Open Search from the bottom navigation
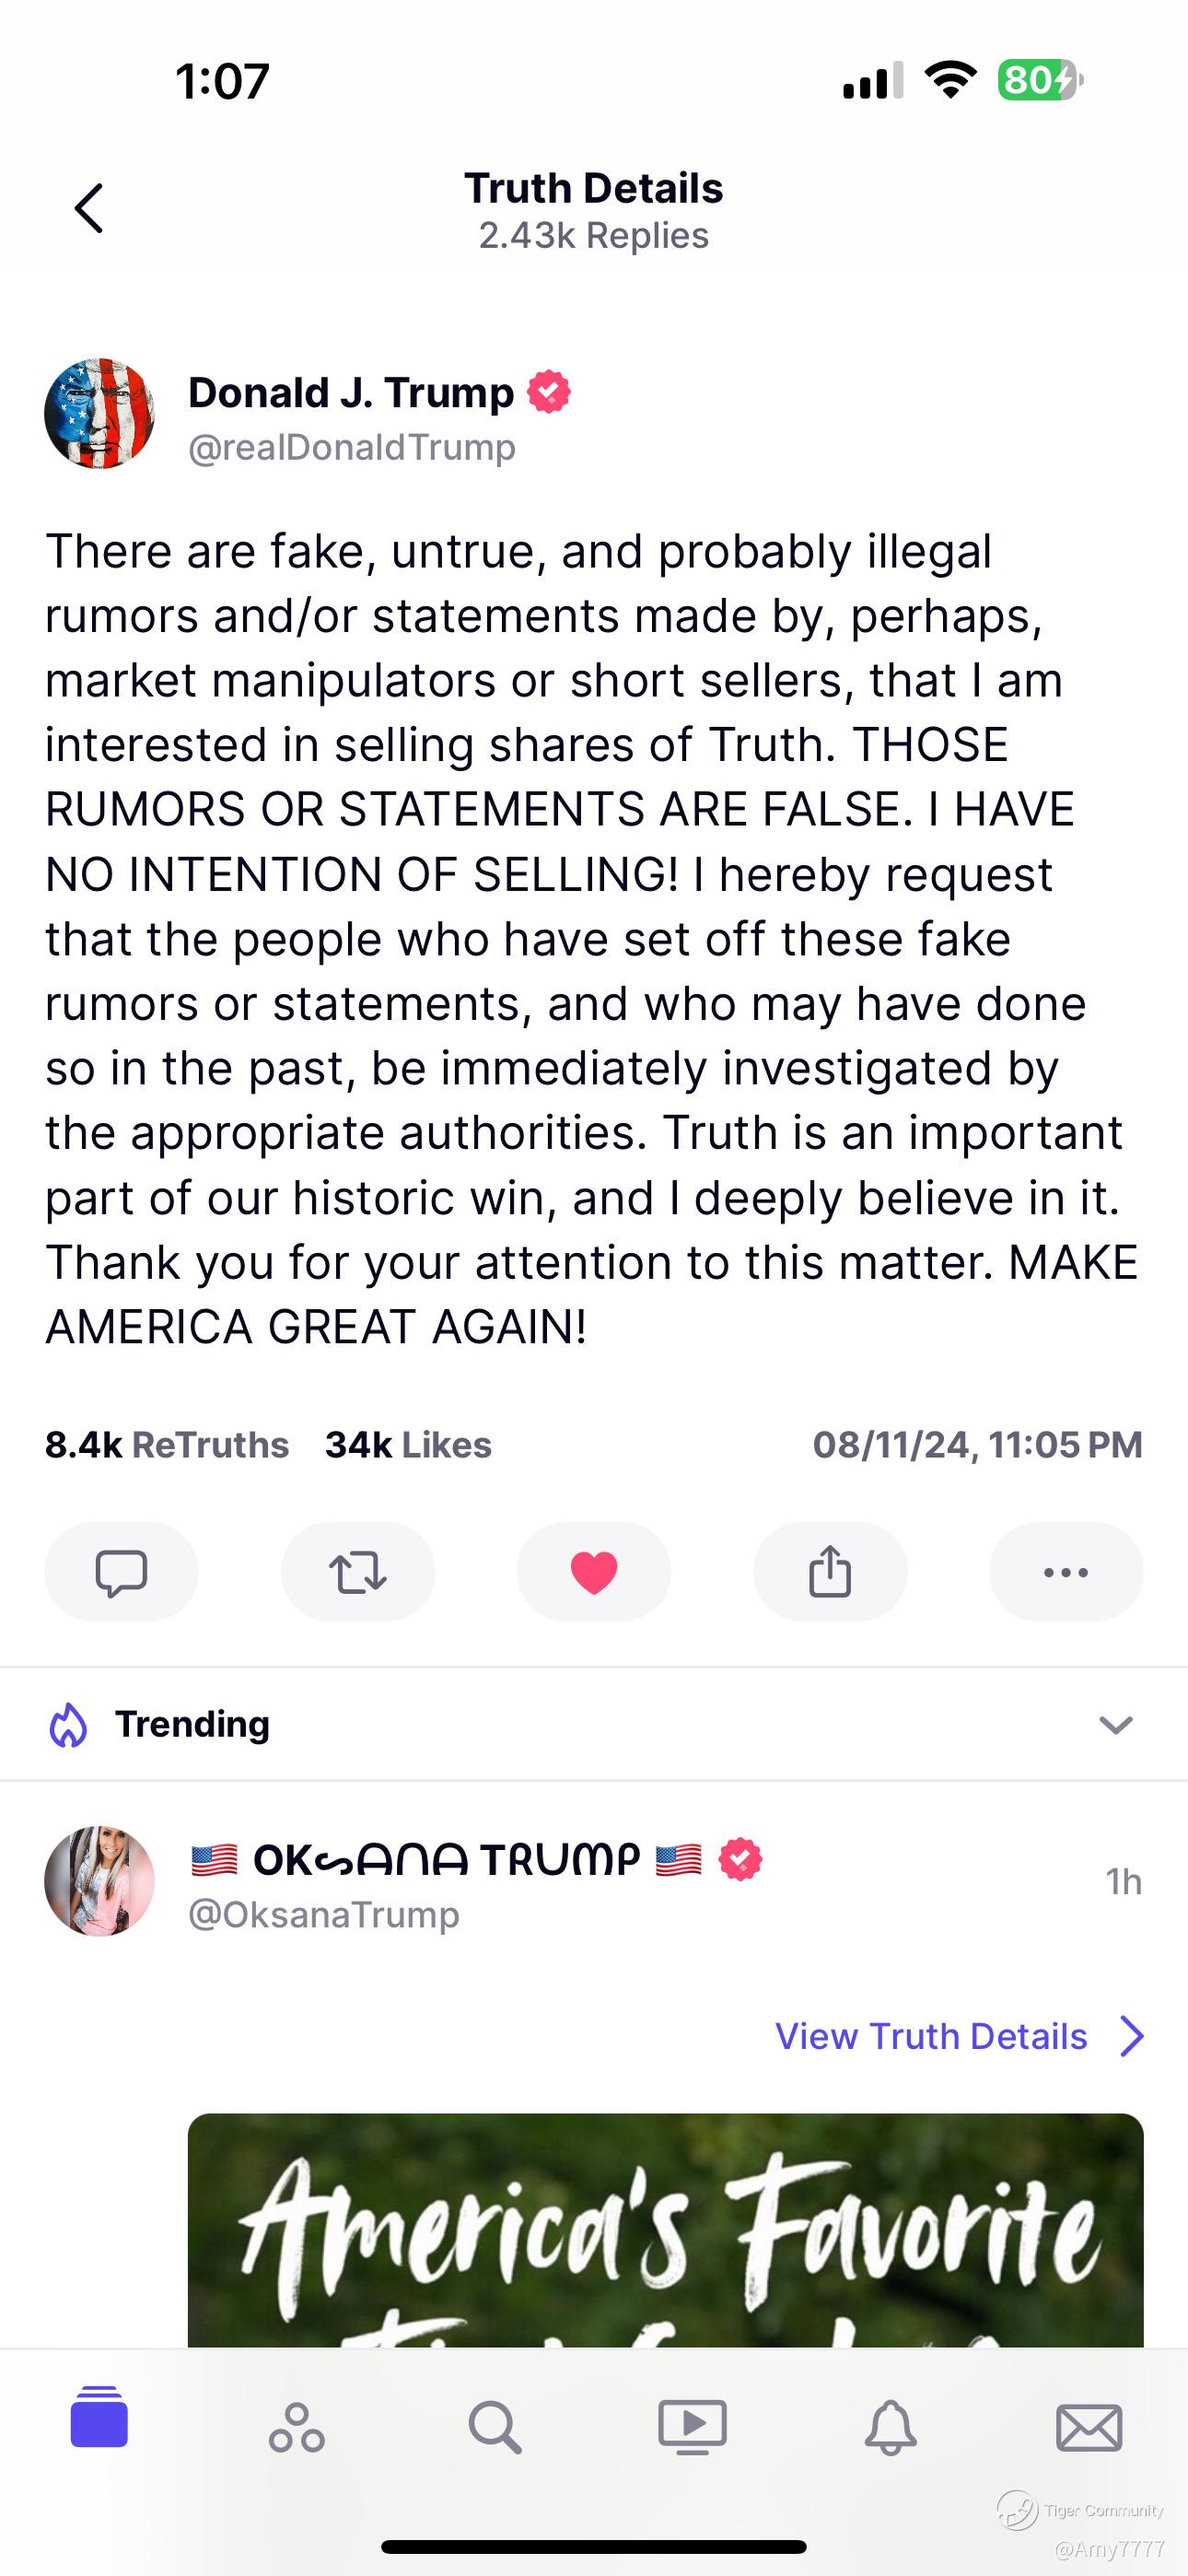This screenshot has width=1188, height=2576. coord(494,2427)
